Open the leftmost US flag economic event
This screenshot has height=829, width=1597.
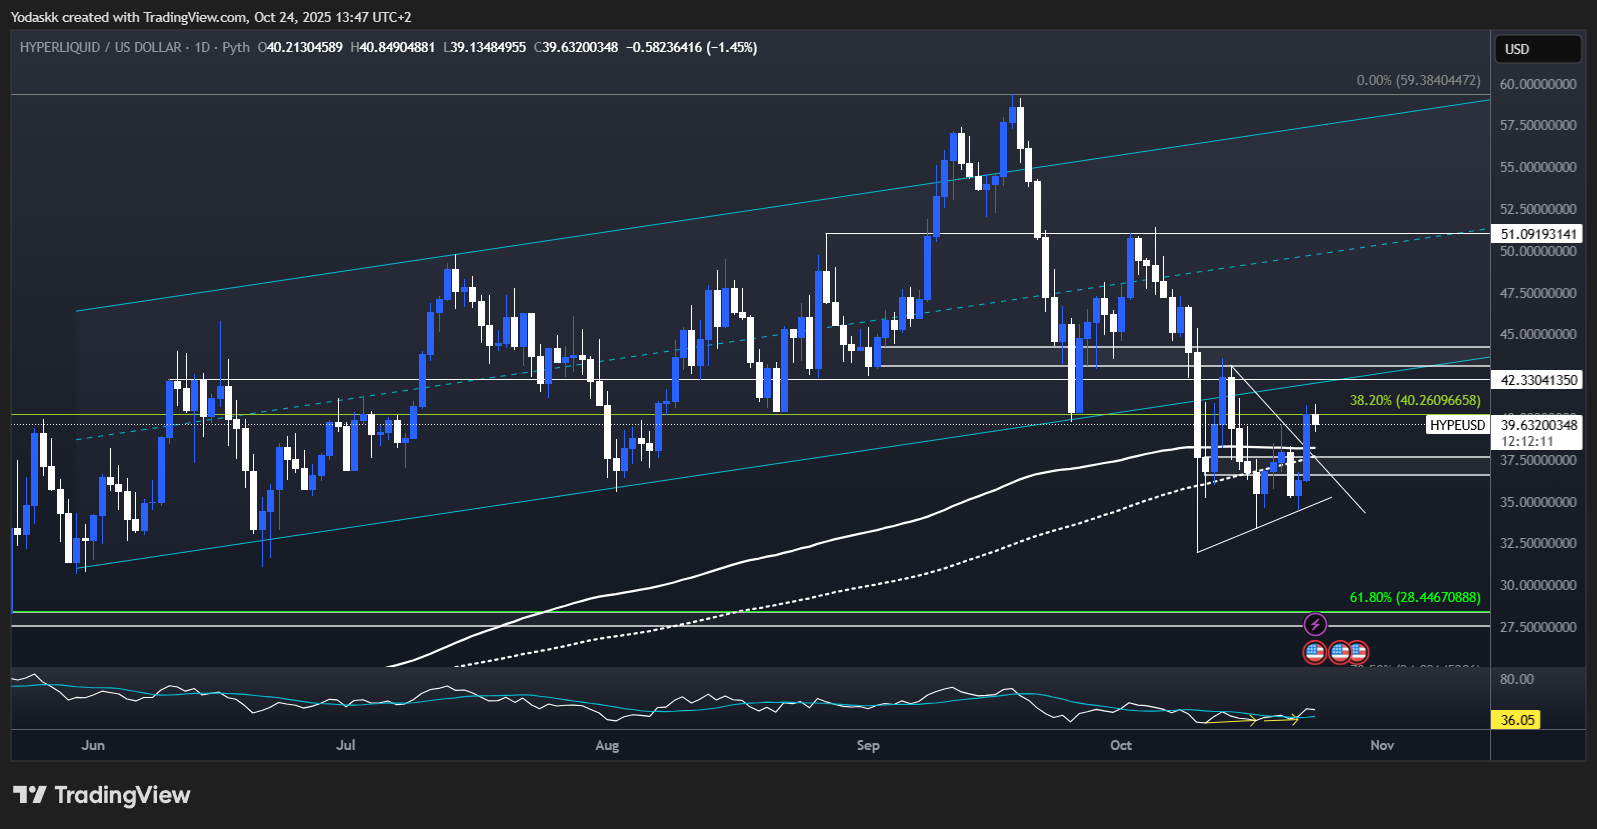coord(1314,653)
